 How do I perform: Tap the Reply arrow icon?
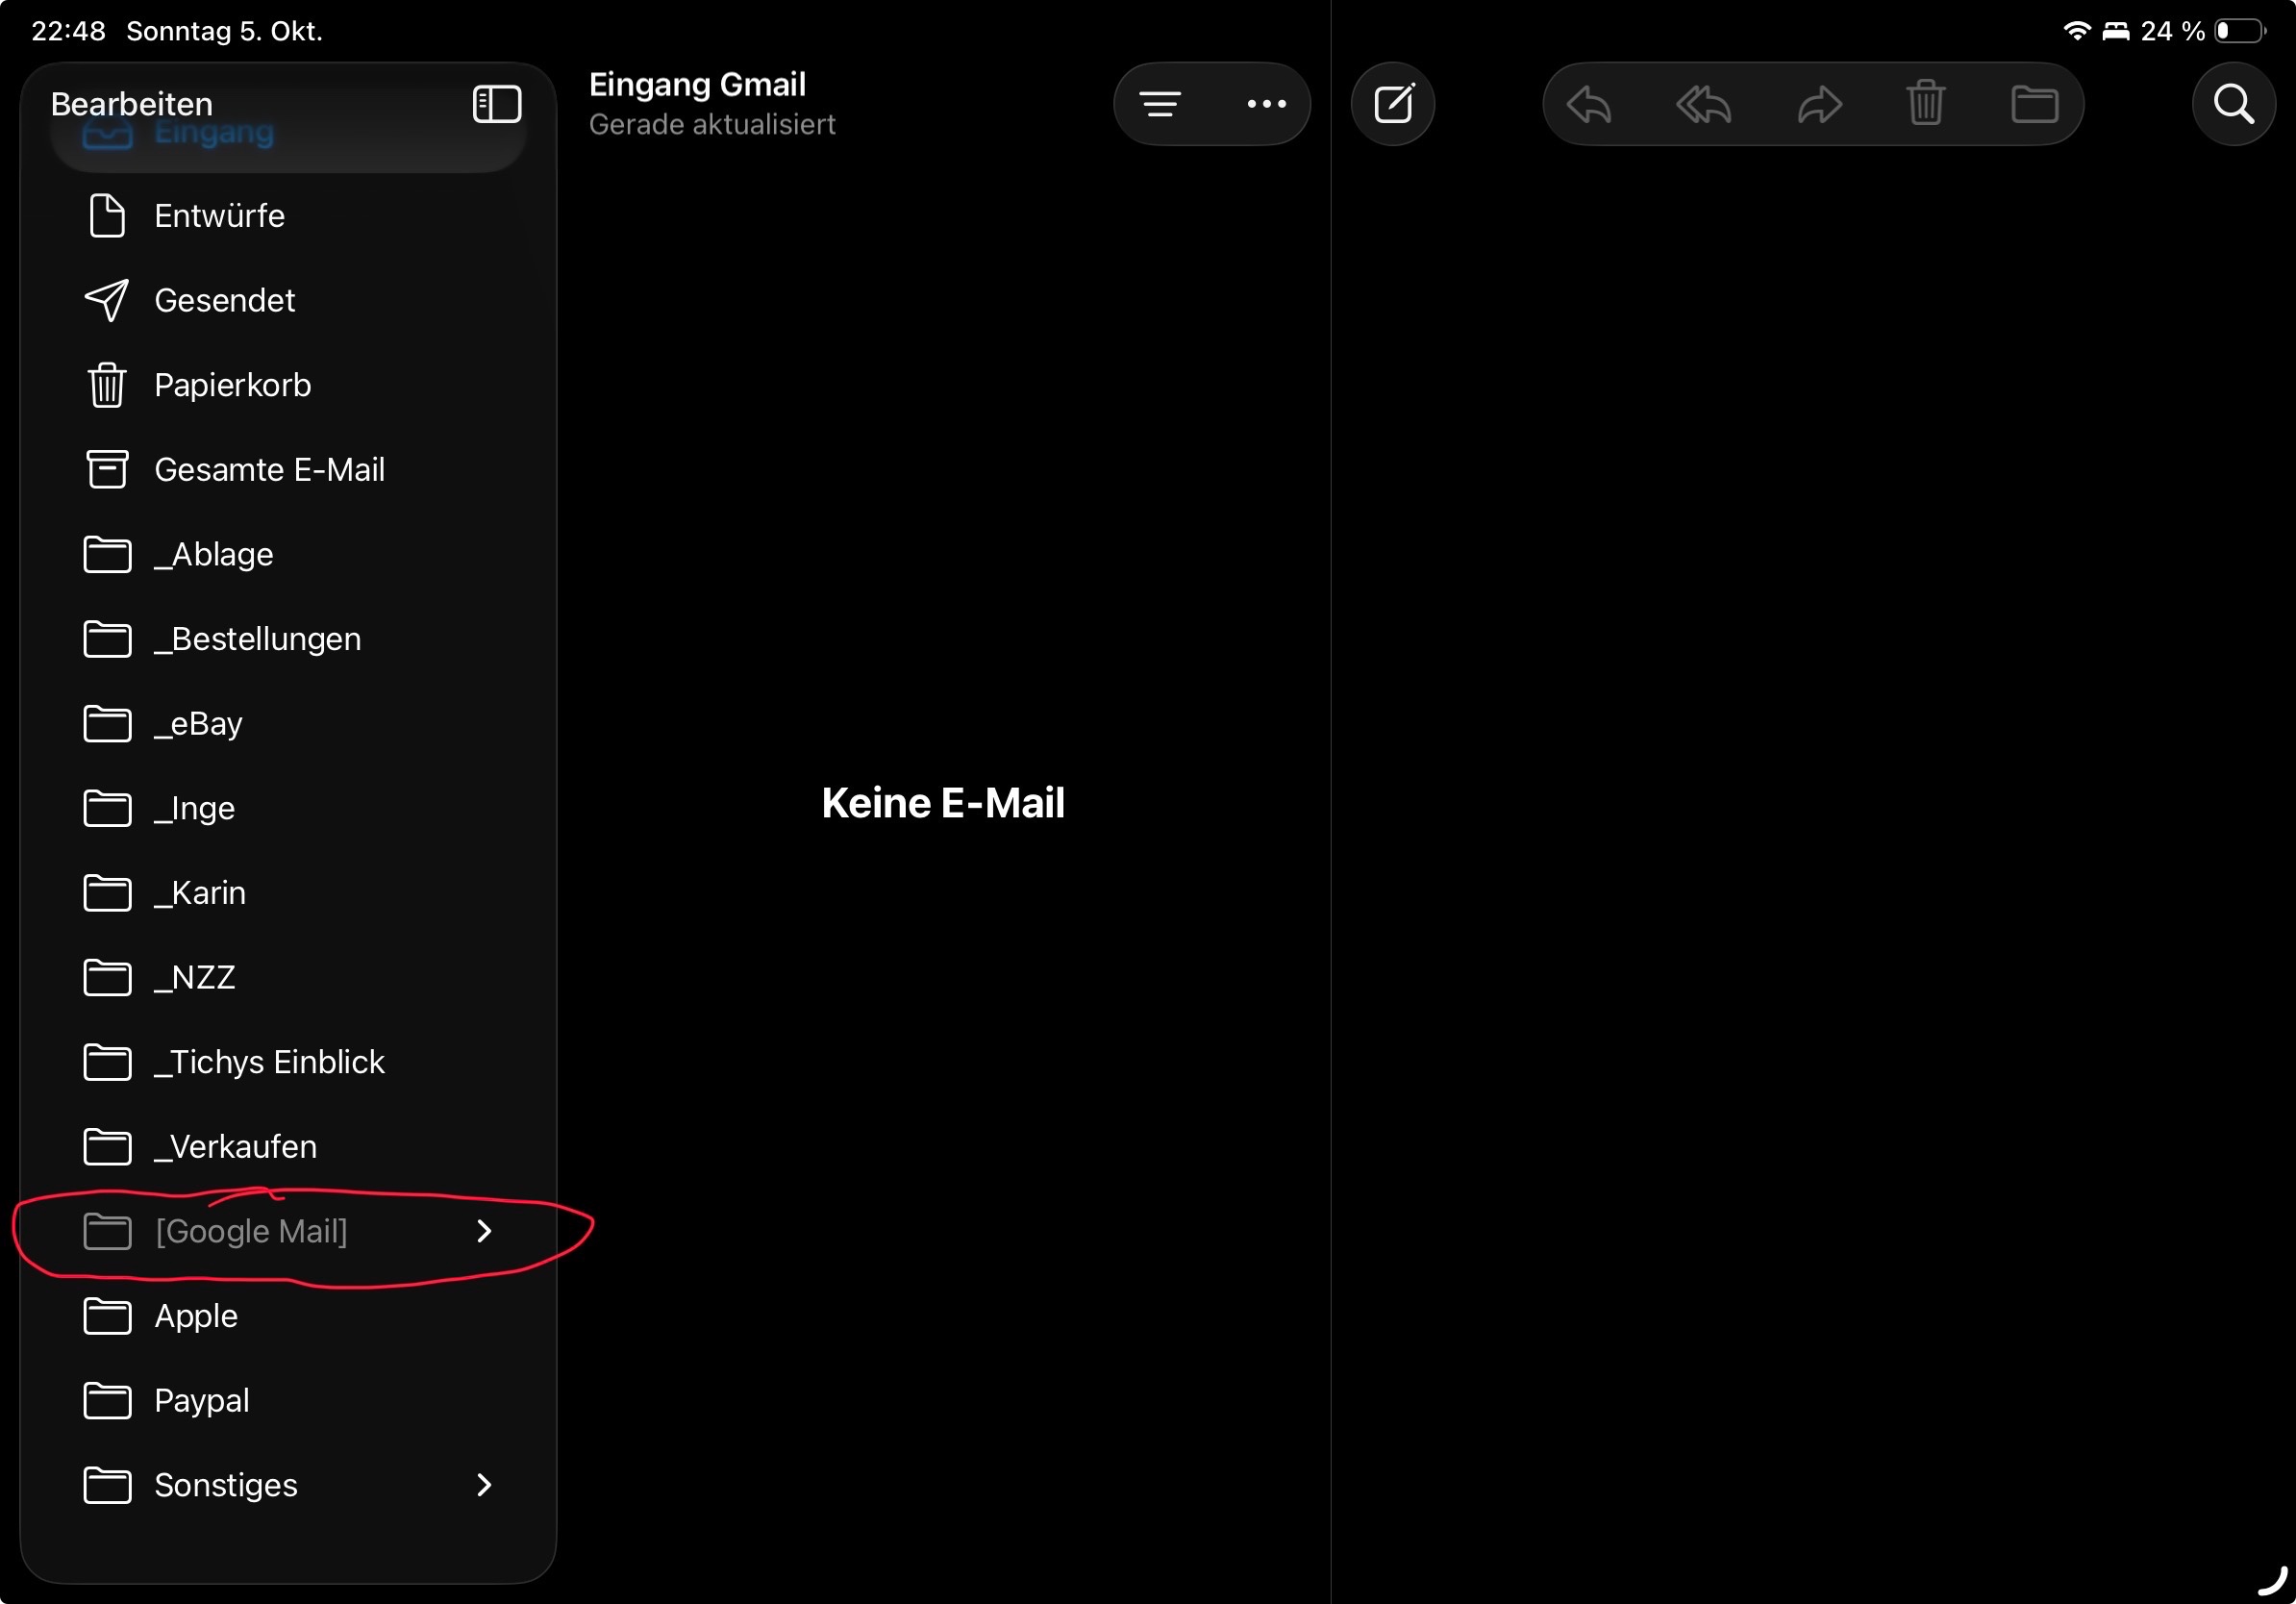[x=1588, y=104]
